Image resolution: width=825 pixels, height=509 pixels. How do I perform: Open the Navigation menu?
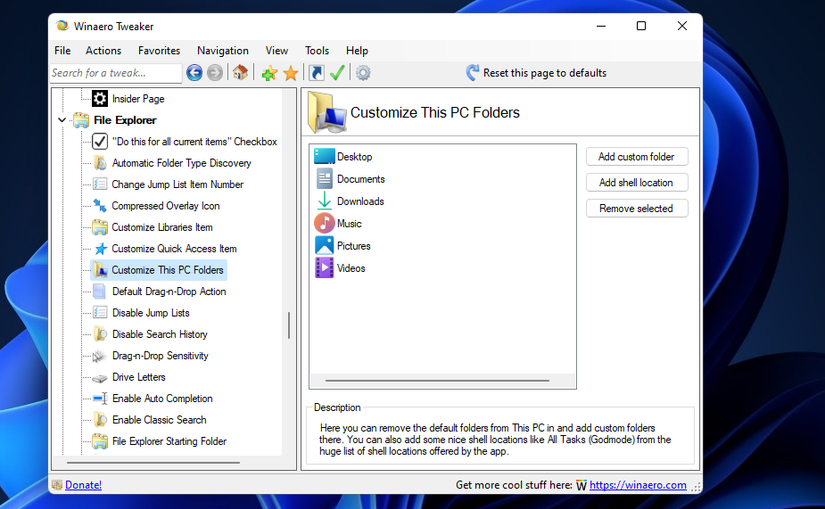pyautogui.click(x=223, y=51)
